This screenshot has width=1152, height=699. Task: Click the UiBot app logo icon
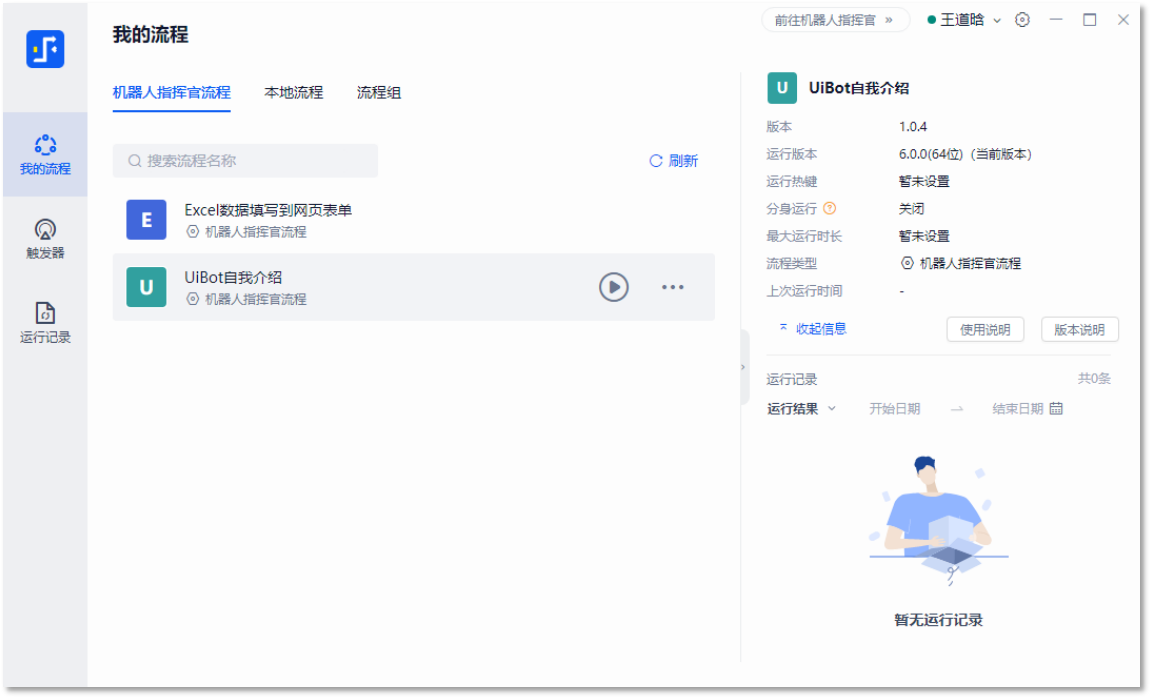click(x=45, y=49)
